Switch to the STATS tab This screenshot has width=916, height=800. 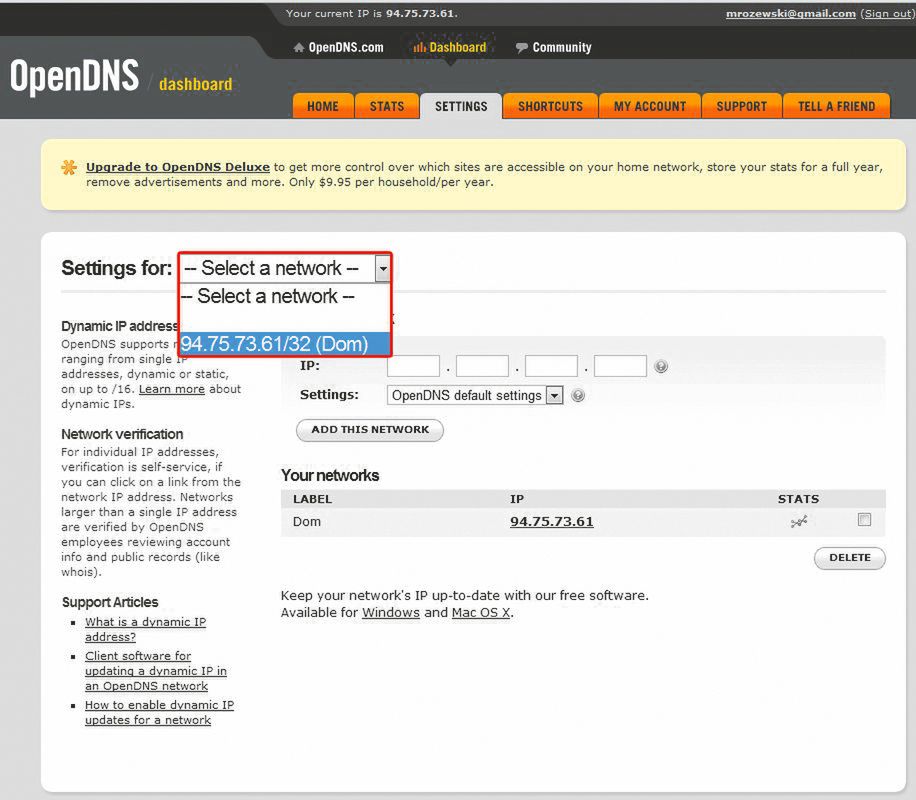[387, 106]
